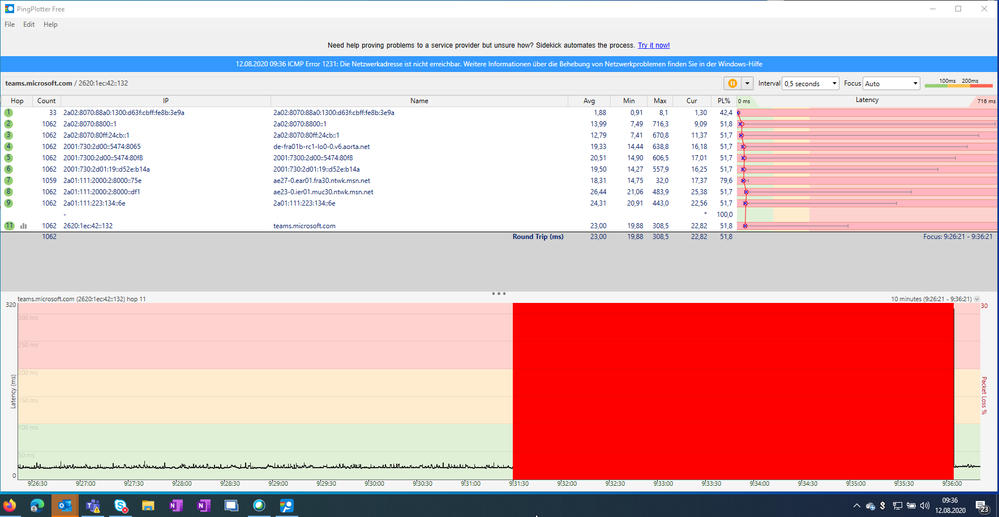Select hop 9 green circle icon
This screenshot has height=517, width=999.
coord(8,203)
